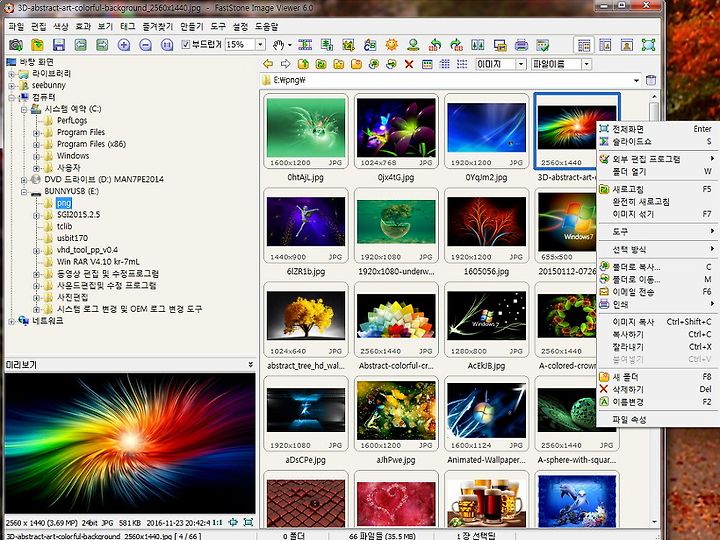720x540 pixels.
Task: Click the forward arrow in the folder navigation bar
Action: (285, 64)
